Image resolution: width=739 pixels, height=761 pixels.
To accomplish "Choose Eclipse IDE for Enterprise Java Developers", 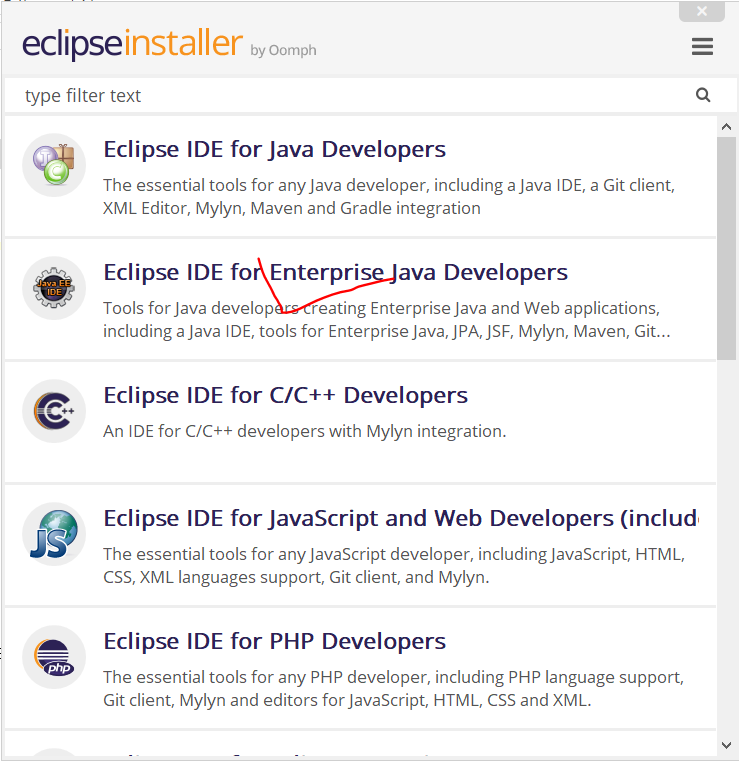I will (x=335, y=272).
